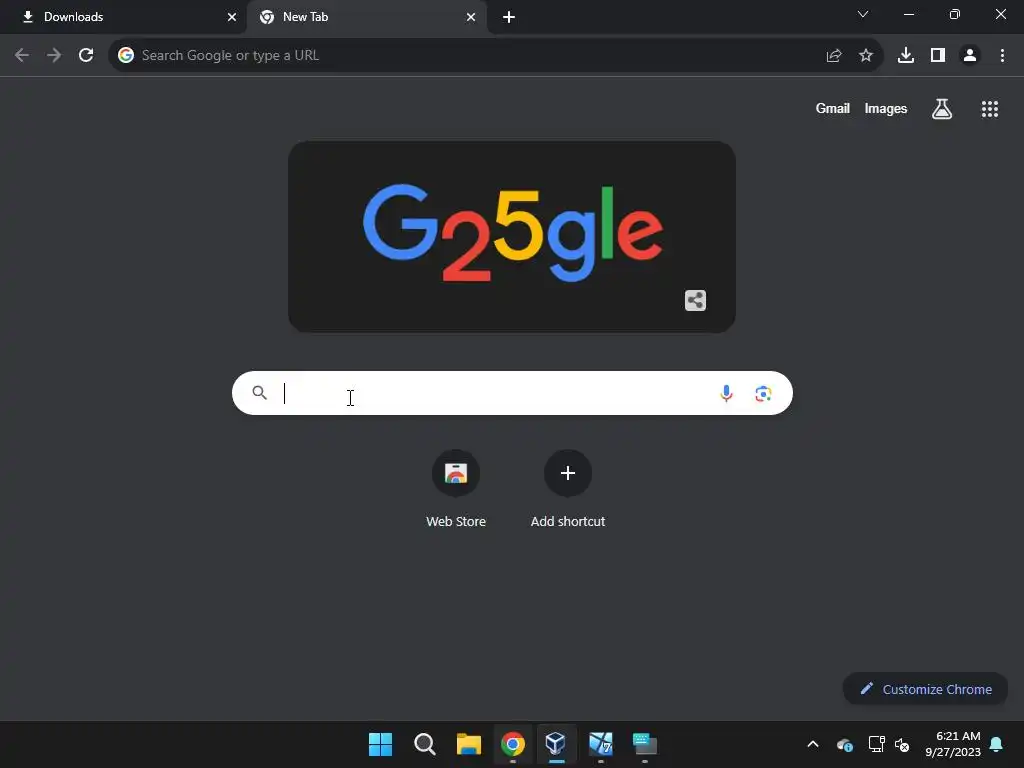The image size is (1024, 768).
Task: Click the network tray icon
Action: (876, 744)
